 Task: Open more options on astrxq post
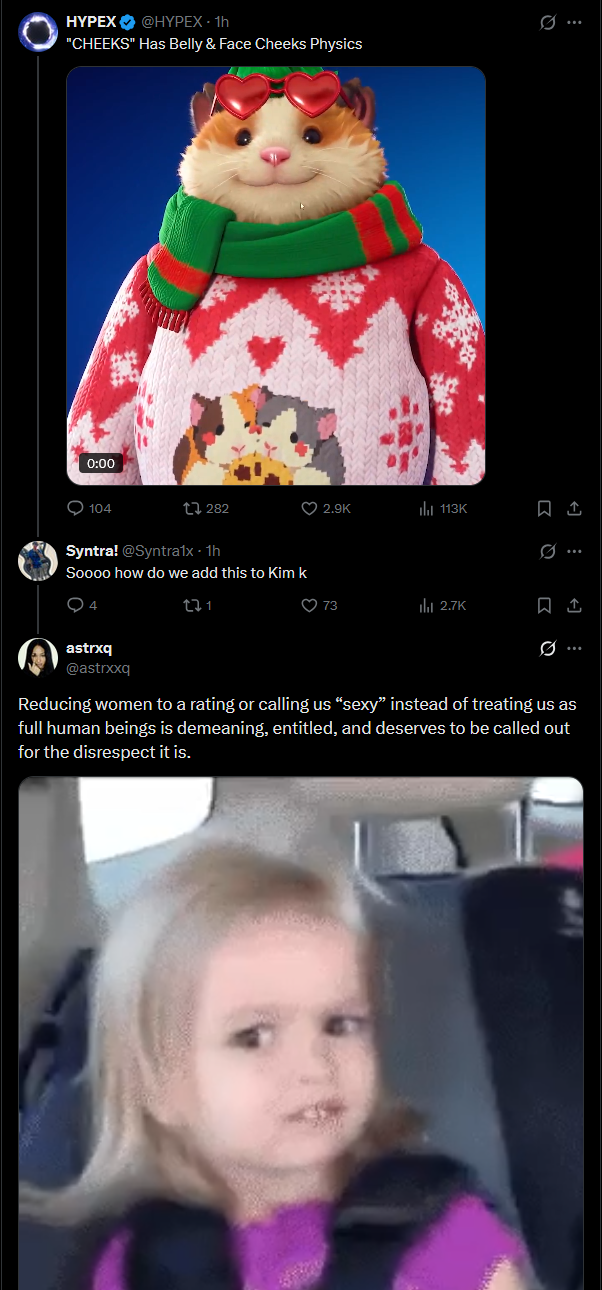pyautogui.click(x=574, y=648)
